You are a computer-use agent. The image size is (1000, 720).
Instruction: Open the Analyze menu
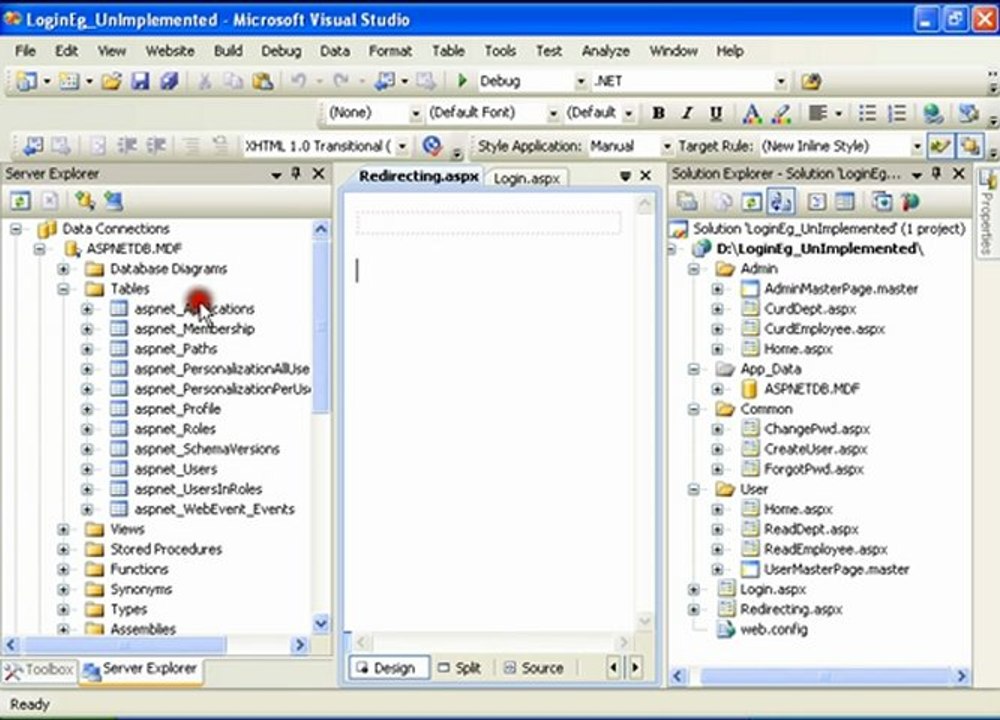point(606,51)
